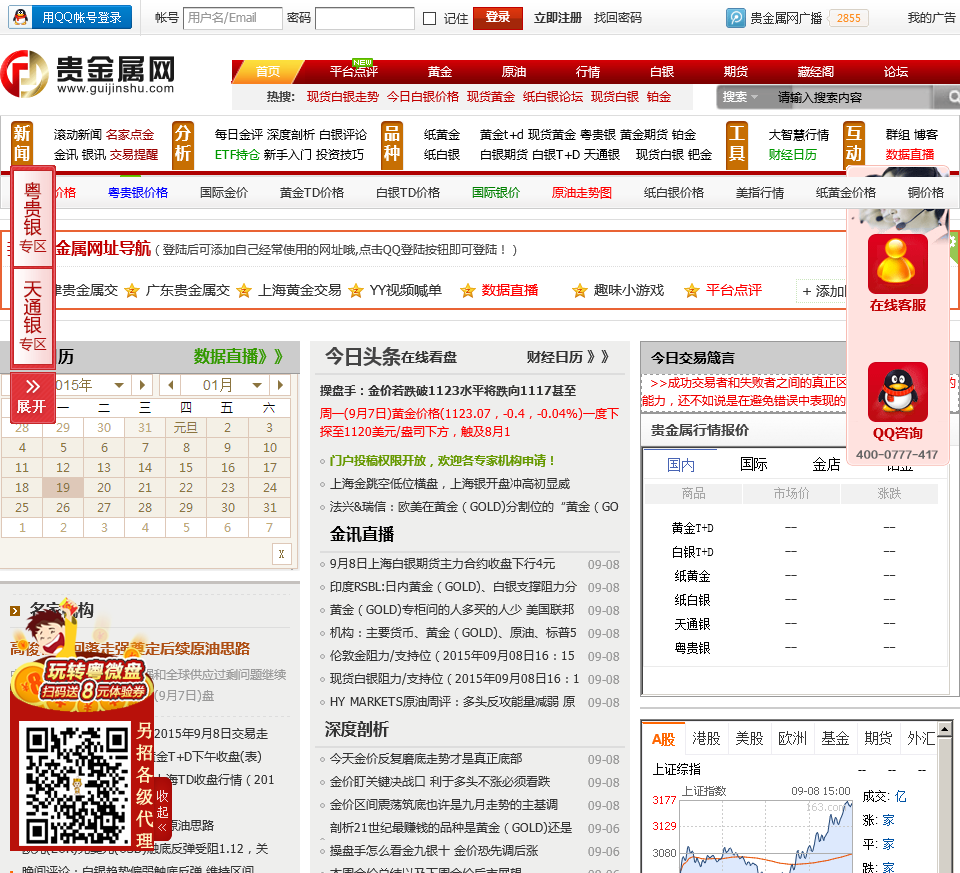Click the 2855 broadcast count badge

click(849, 18)
